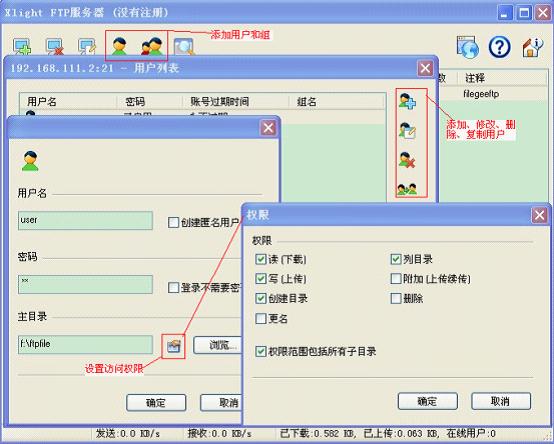Close the user edit dialog
The height and width of the screenshot is (444, 554).
coord(268,128)
